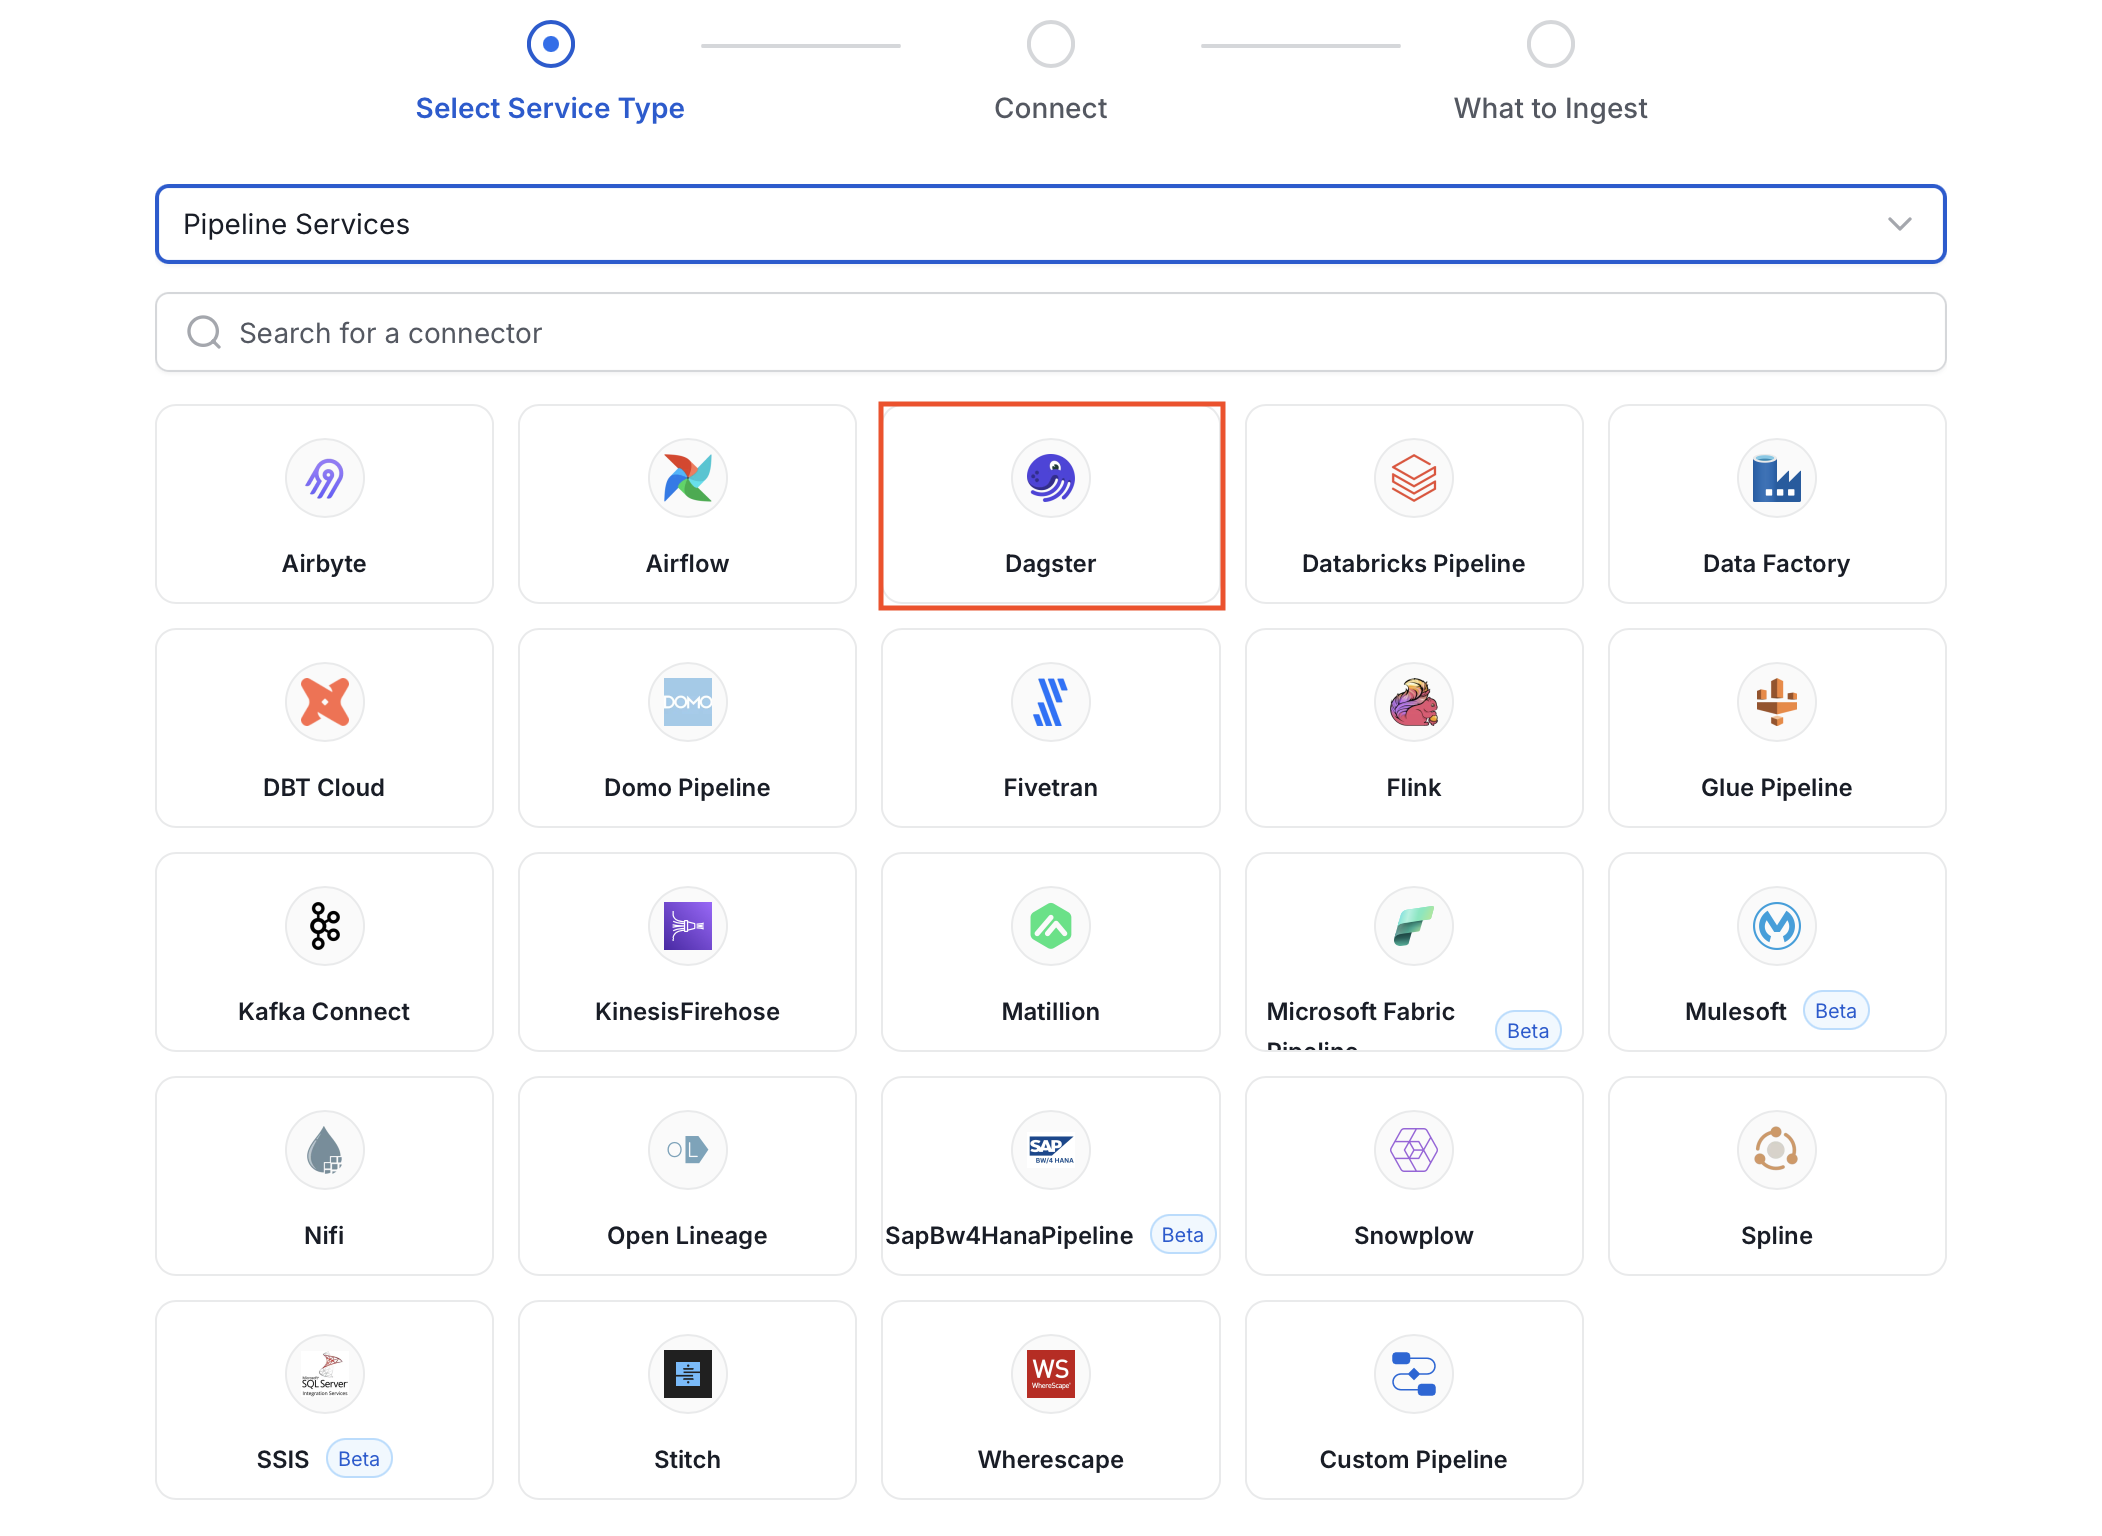Click the Wherescape label text
This screenshot has width=2102, height=1536.
point(1051,1459)
